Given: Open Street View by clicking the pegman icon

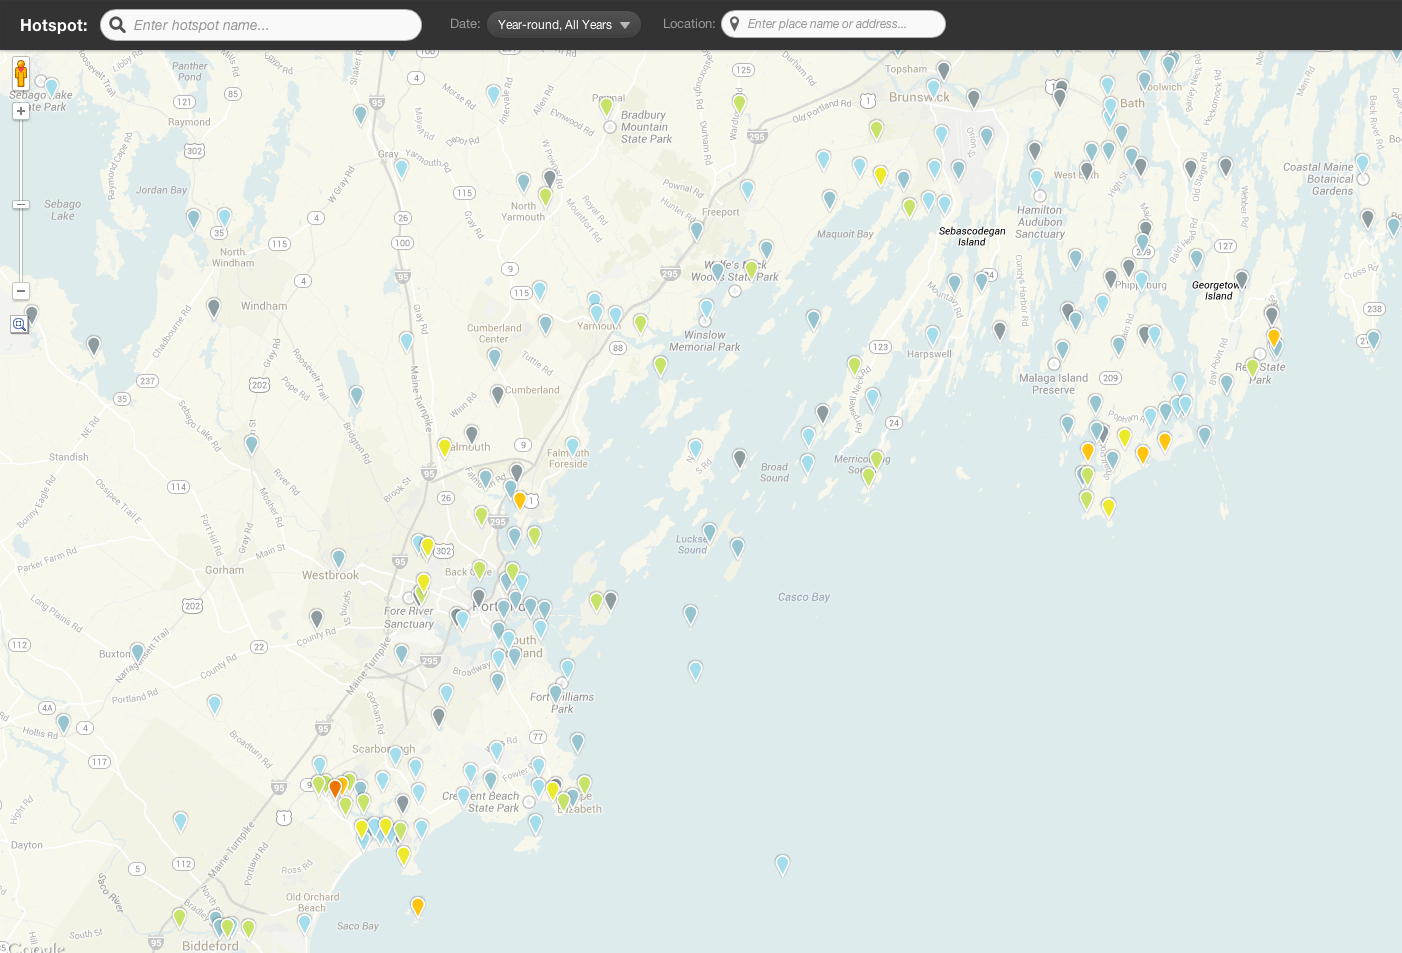Looking at the screenshot, I should point(20,72).
